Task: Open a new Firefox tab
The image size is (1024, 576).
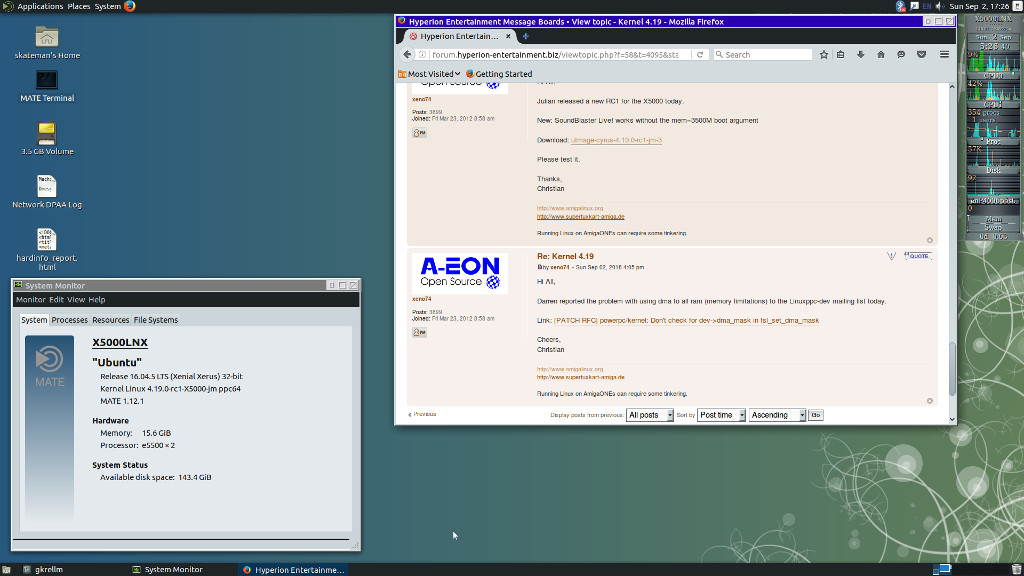Action: (526, 37)
